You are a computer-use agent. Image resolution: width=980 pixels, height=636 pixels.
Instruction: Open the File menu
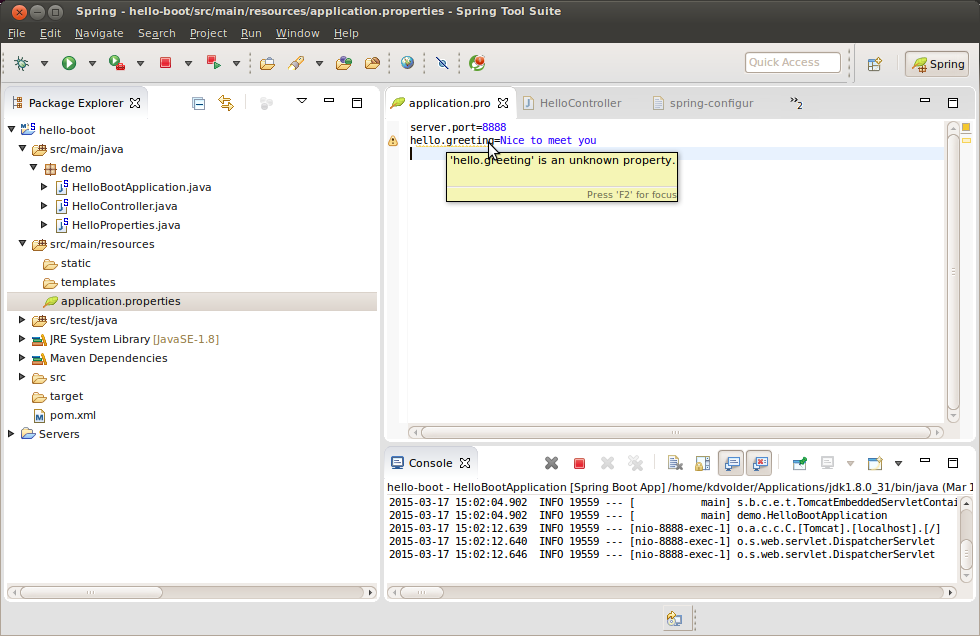coord(16,33)
